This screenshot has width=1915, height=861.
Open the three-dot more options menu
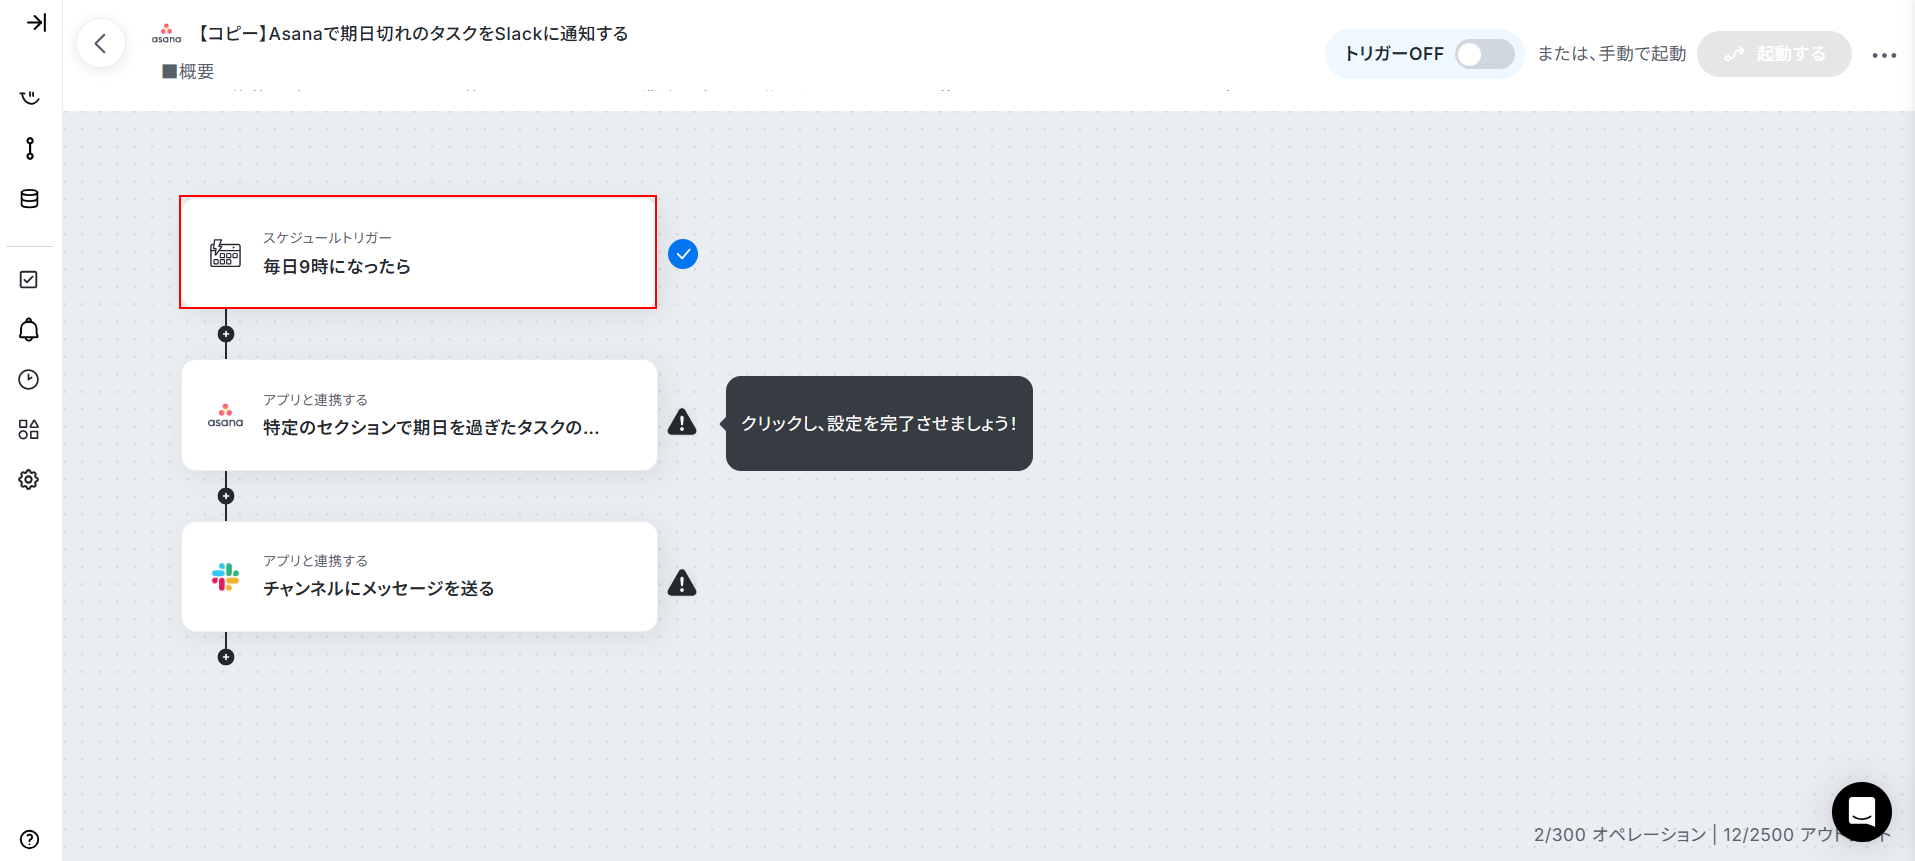pyautogui.click(x=1884, y=55)
